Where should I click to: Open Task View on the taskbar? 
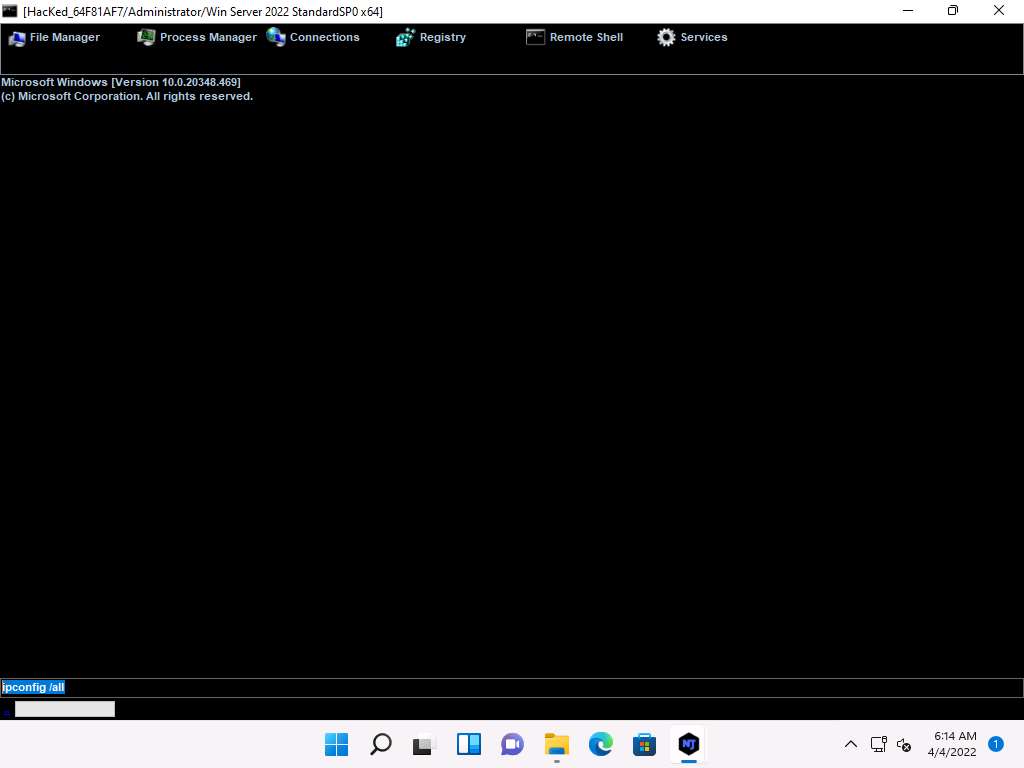tap(425, 744)
